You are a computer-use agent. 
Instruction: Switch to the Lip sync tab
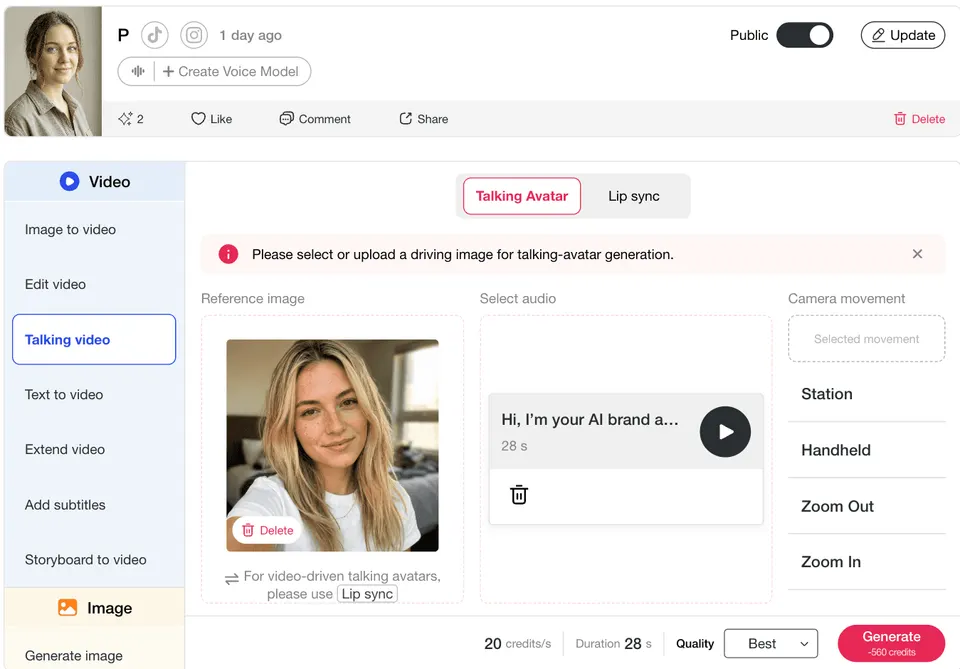[x=634, y=196]
